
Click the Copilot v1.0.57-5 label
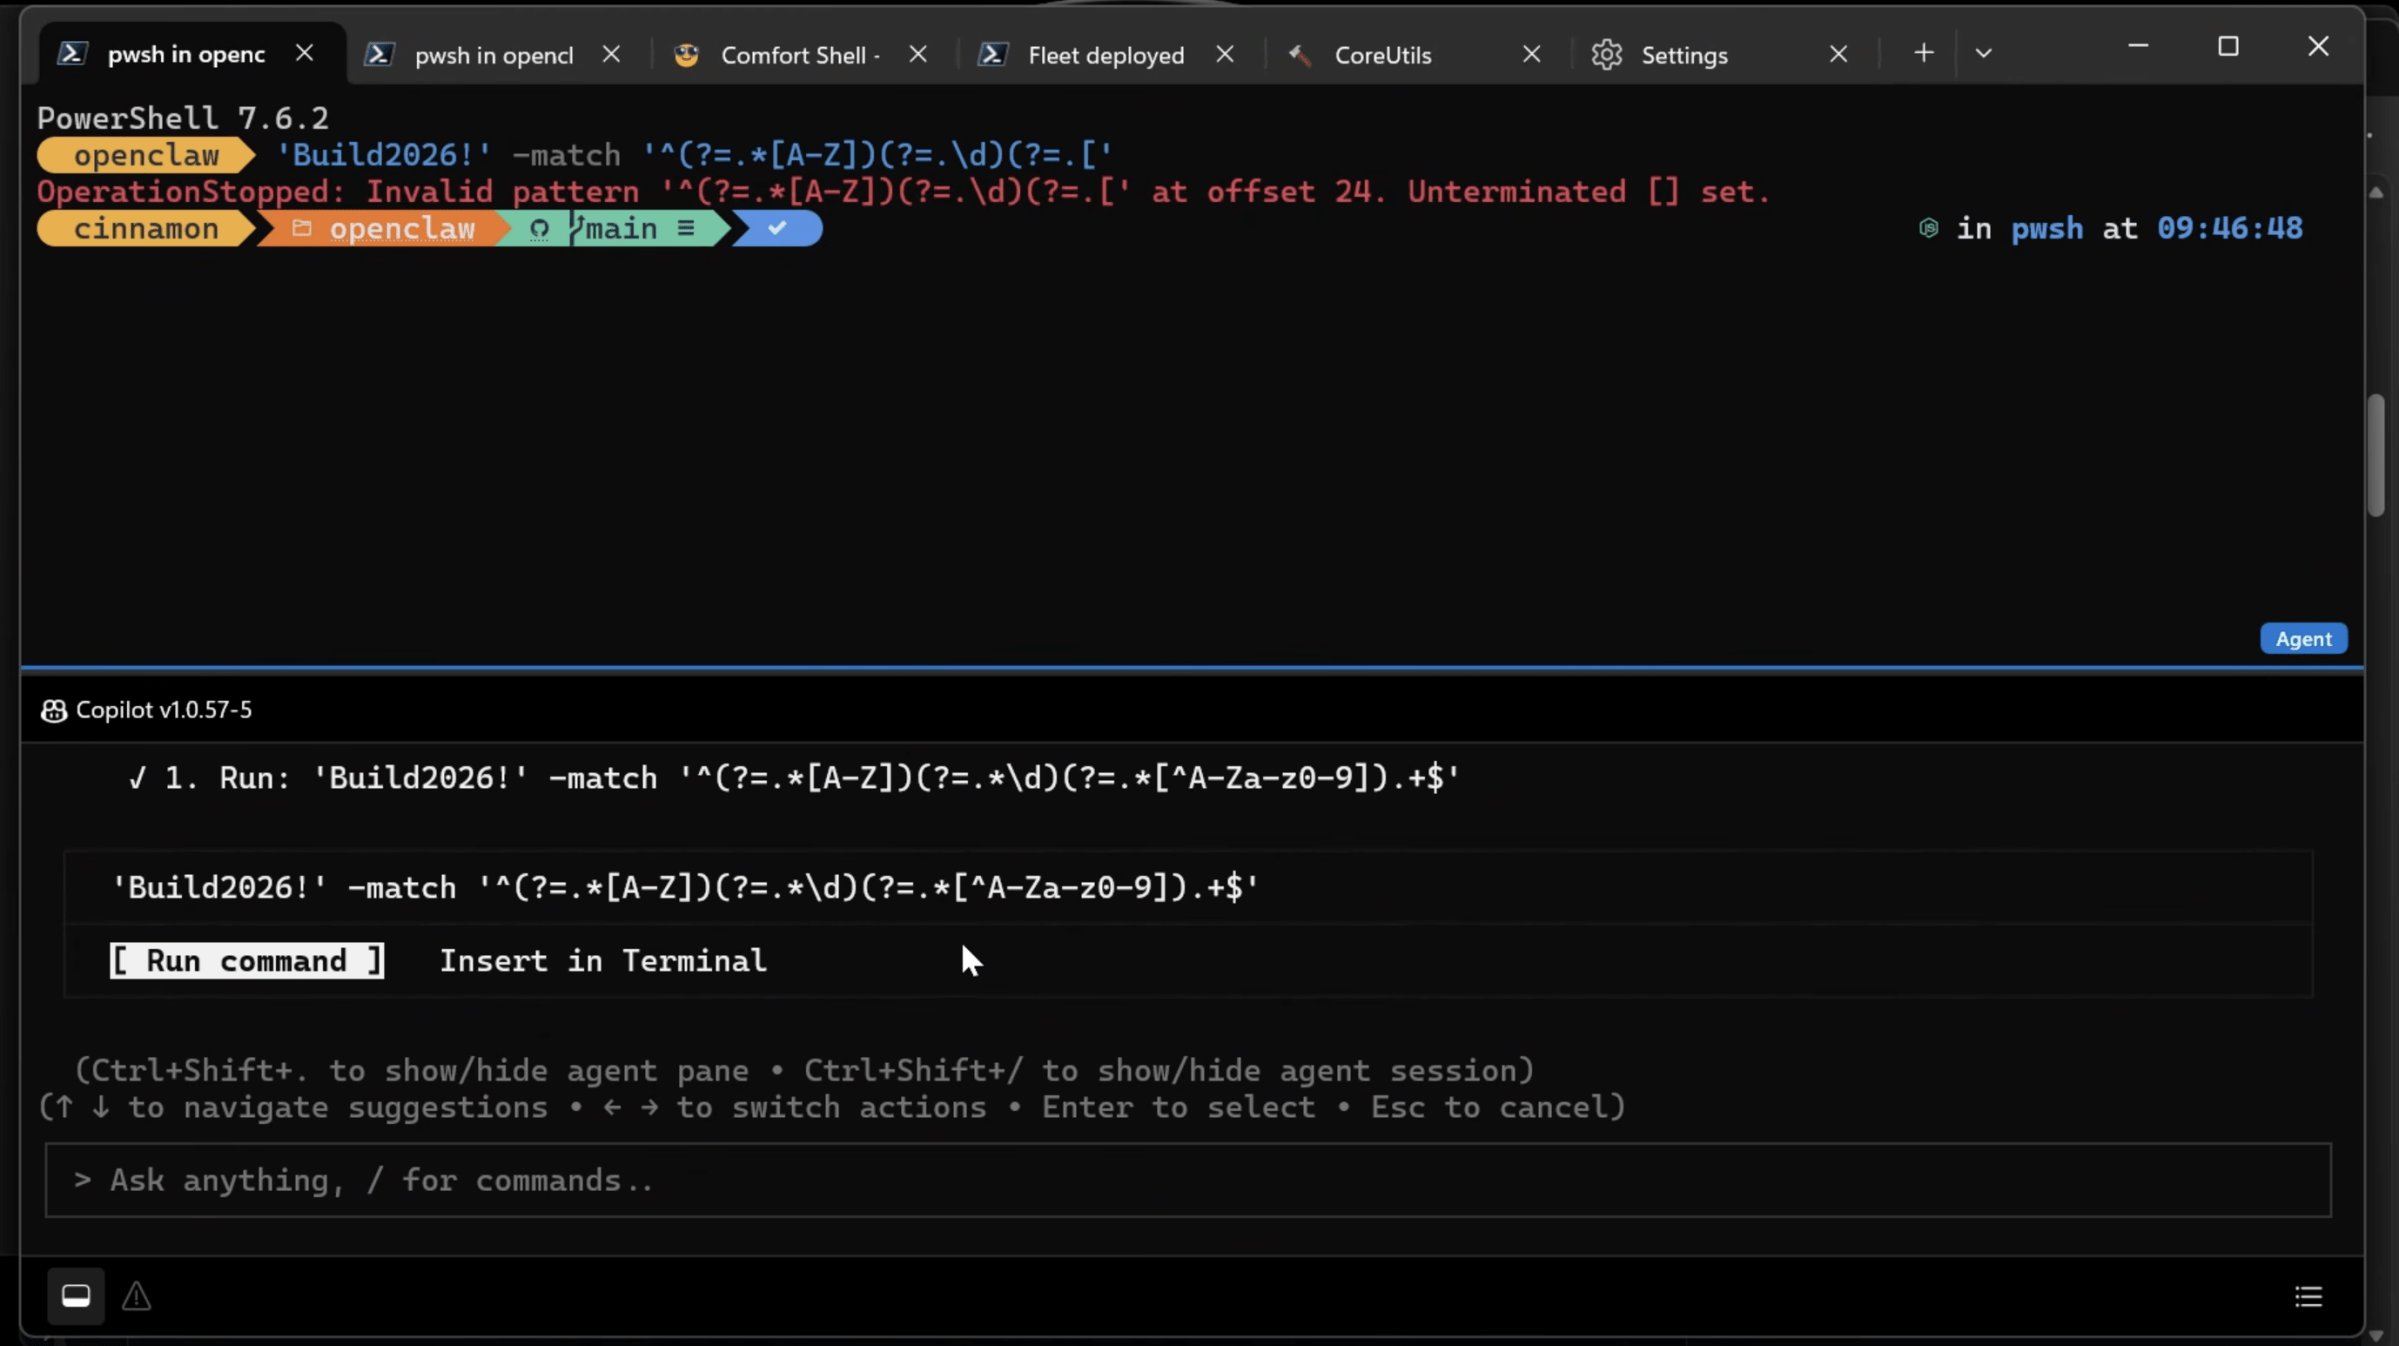point(164,709)
